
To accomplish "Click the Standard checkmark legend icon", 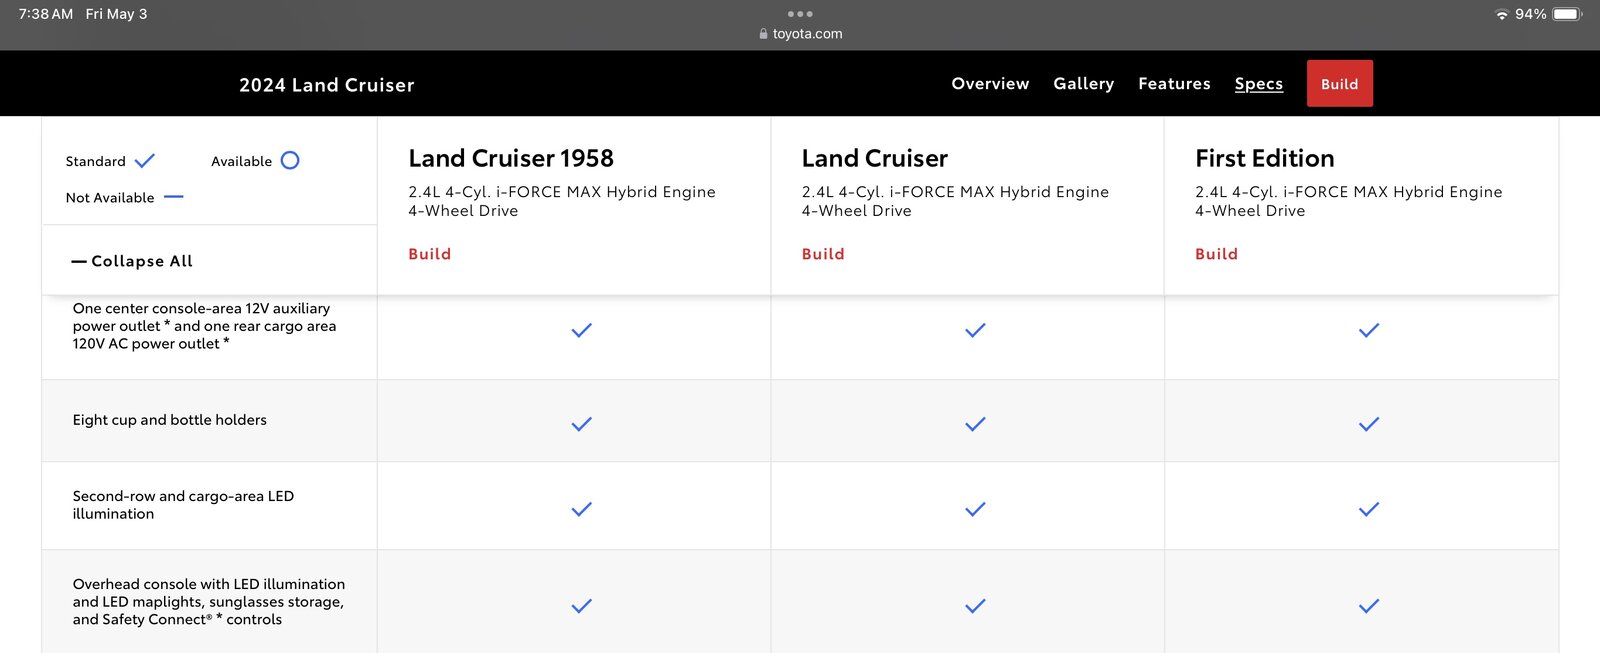I will coord(145,160).
